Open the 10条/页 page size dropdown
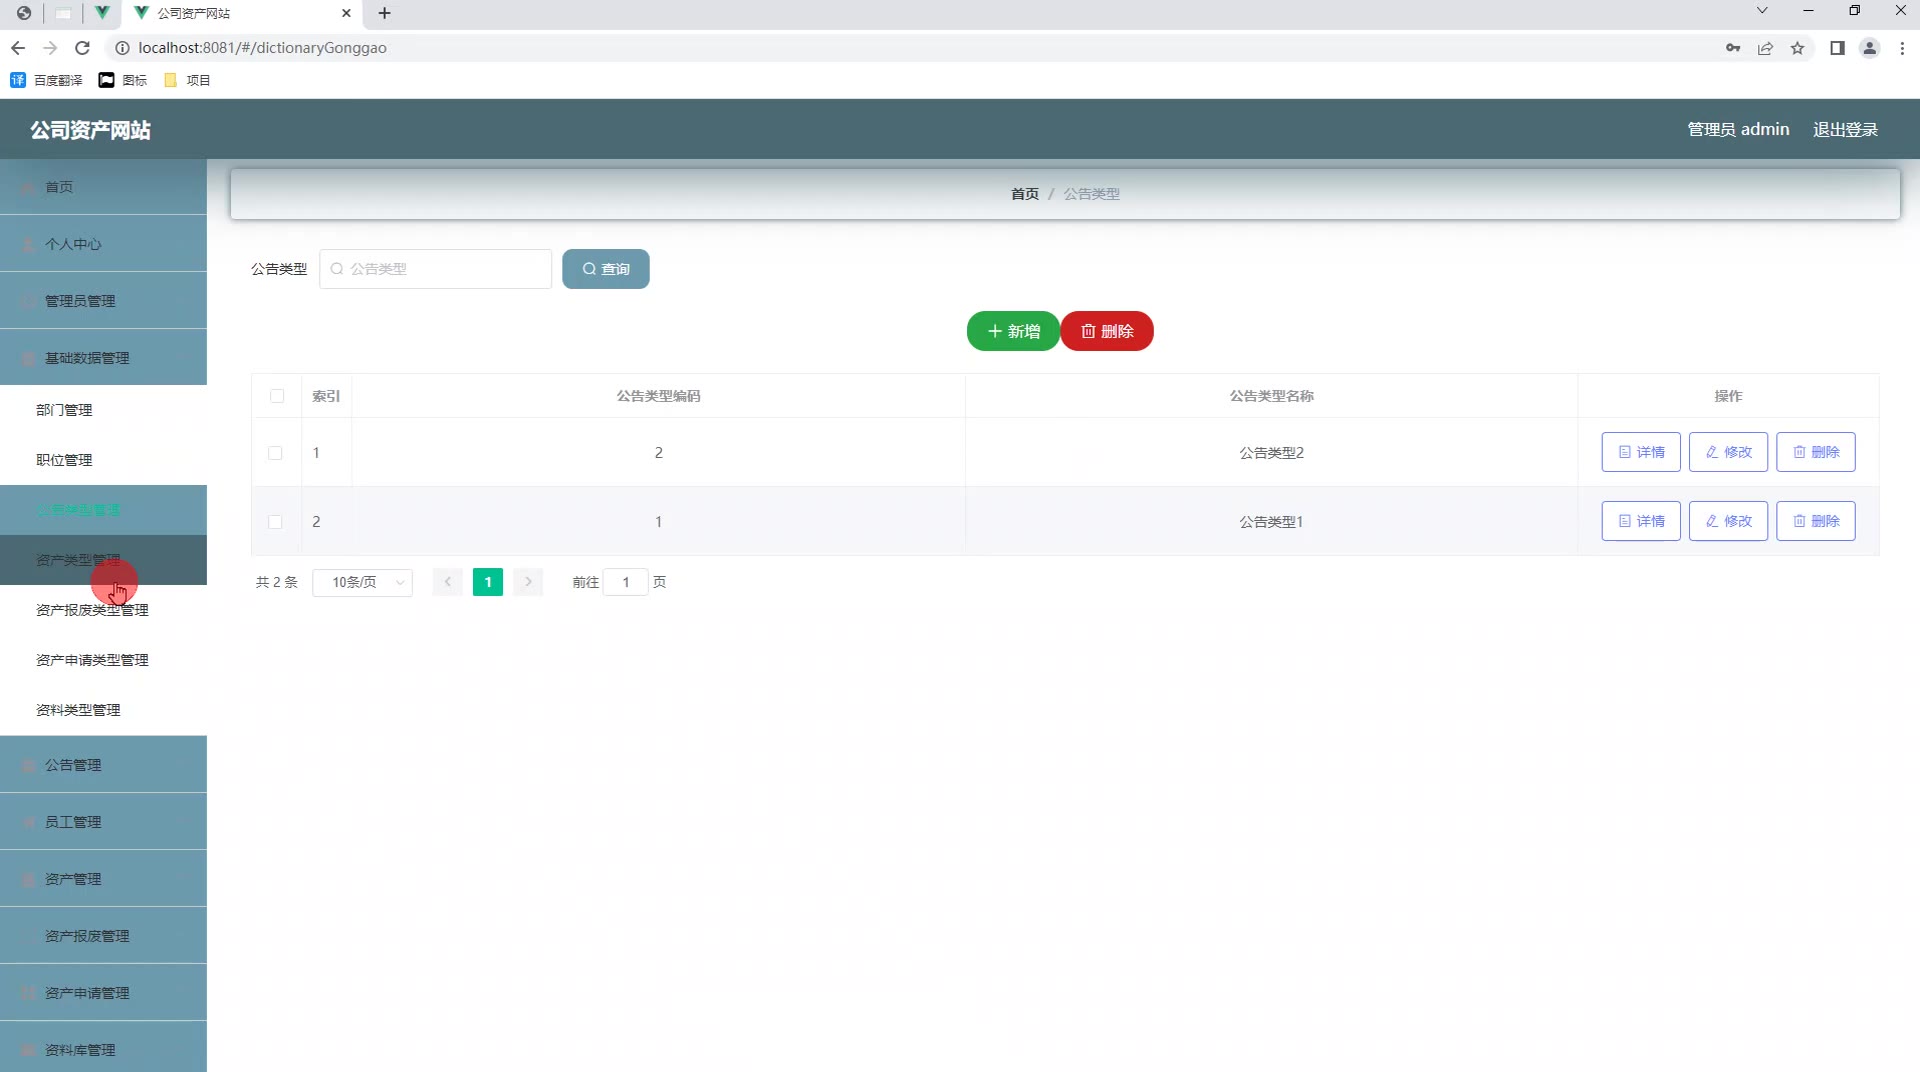 362,582
